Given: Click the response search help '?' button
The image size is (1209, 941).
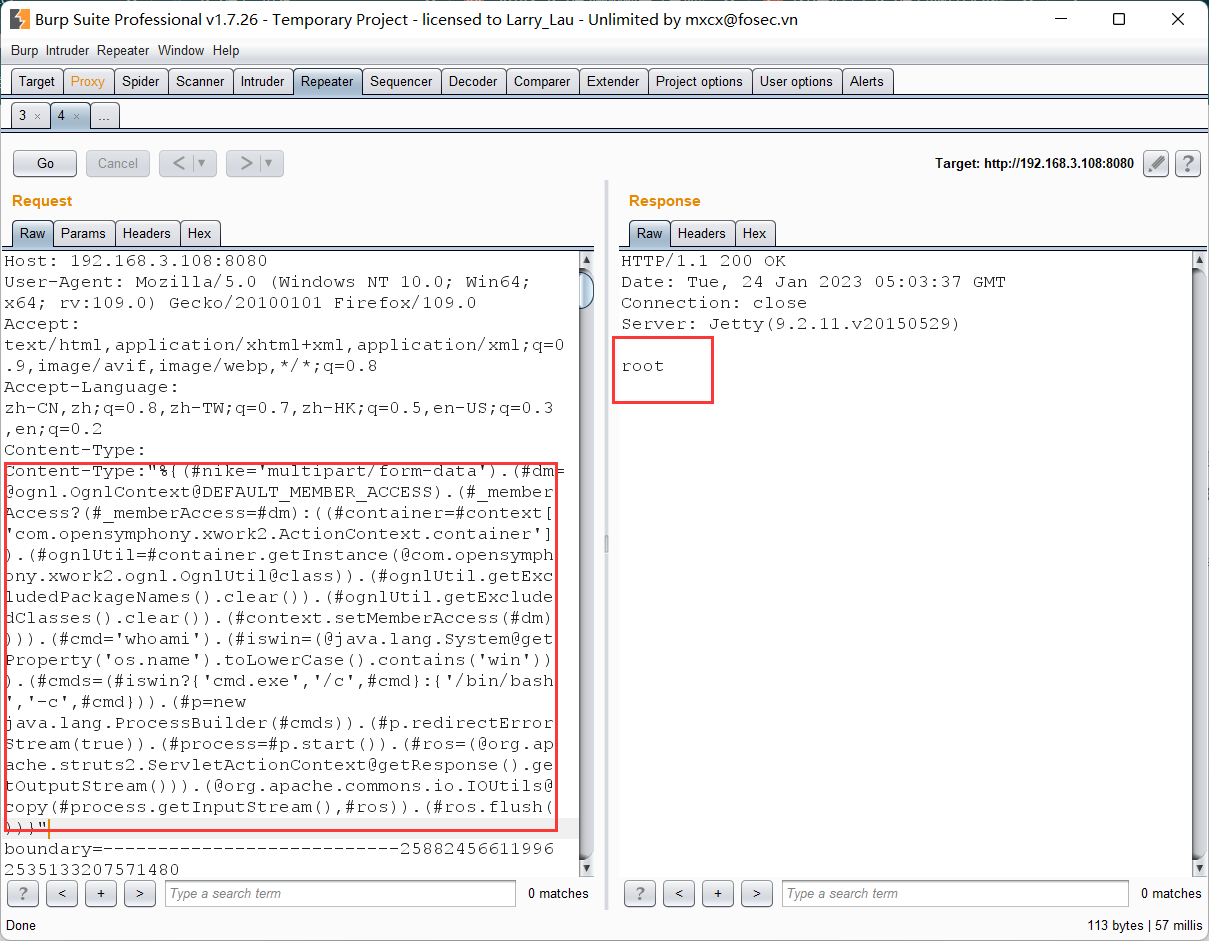Looking at the screenshot, I should click(x=640, y=893).
